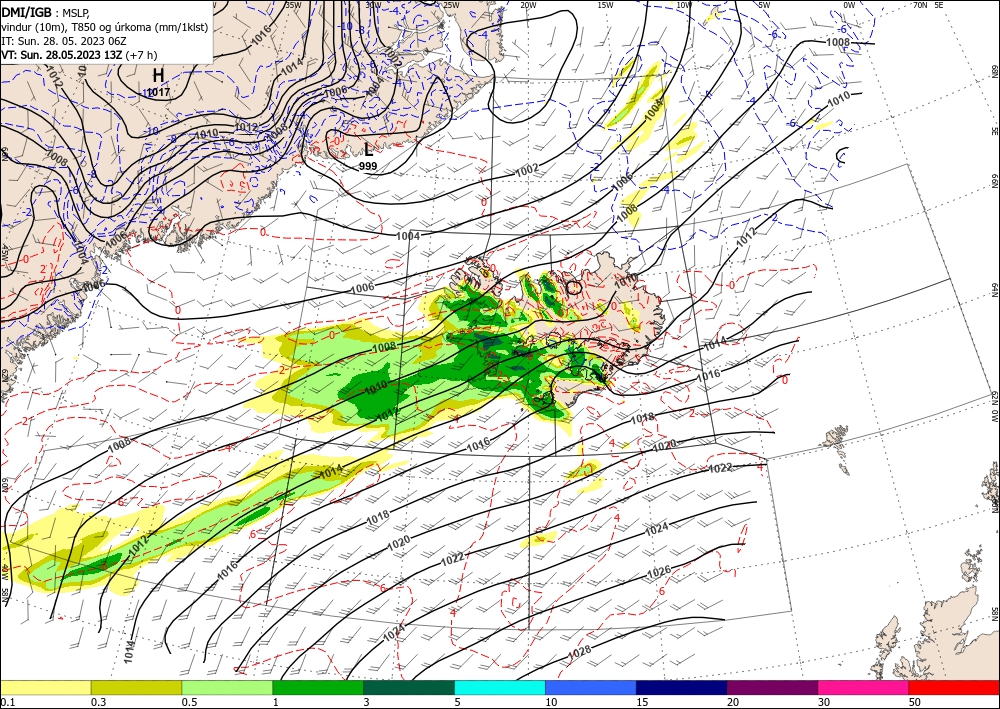Select the purple 20–30 legend swatch

[772, 687]
